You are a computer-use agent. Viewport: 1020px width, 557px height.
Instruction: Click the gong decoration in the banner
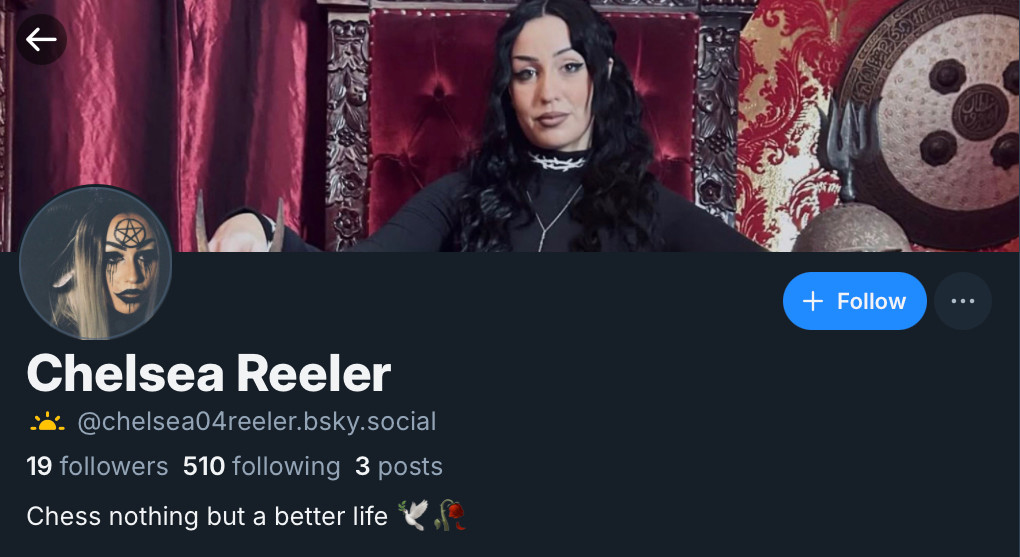click(x=937, y=117)
